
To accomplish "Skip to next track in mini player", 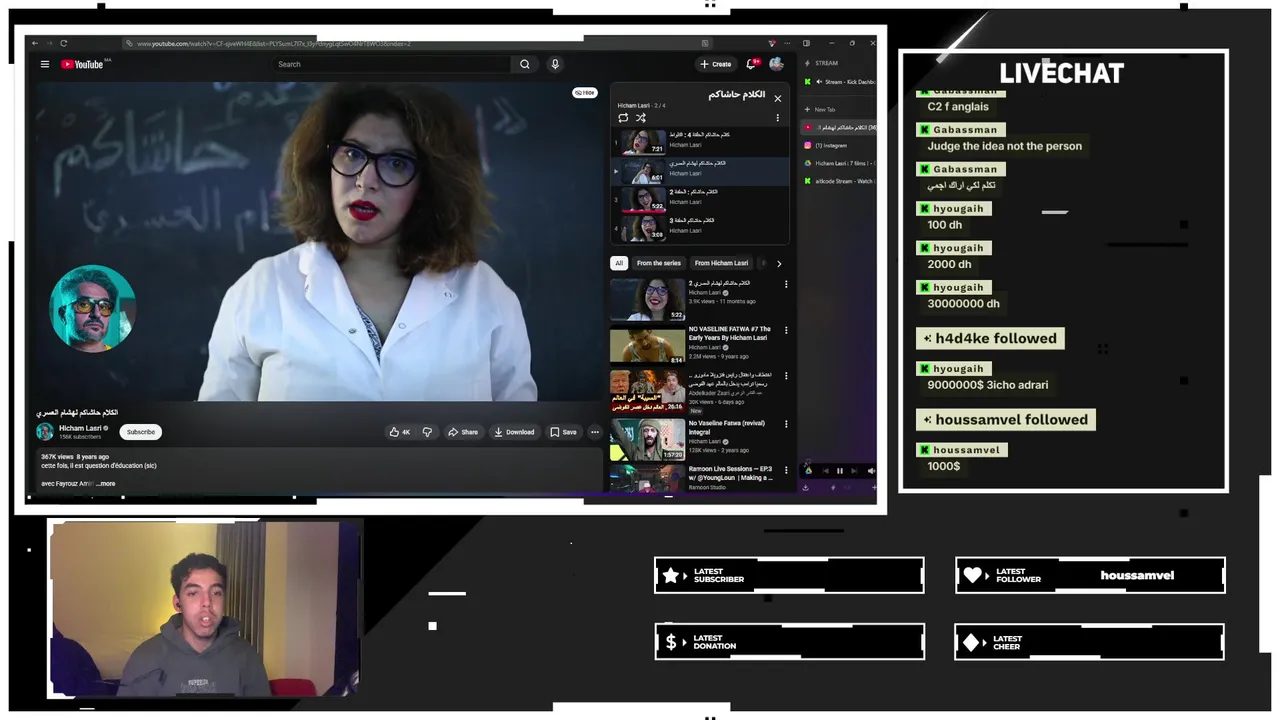I will [x=855, y=470].
